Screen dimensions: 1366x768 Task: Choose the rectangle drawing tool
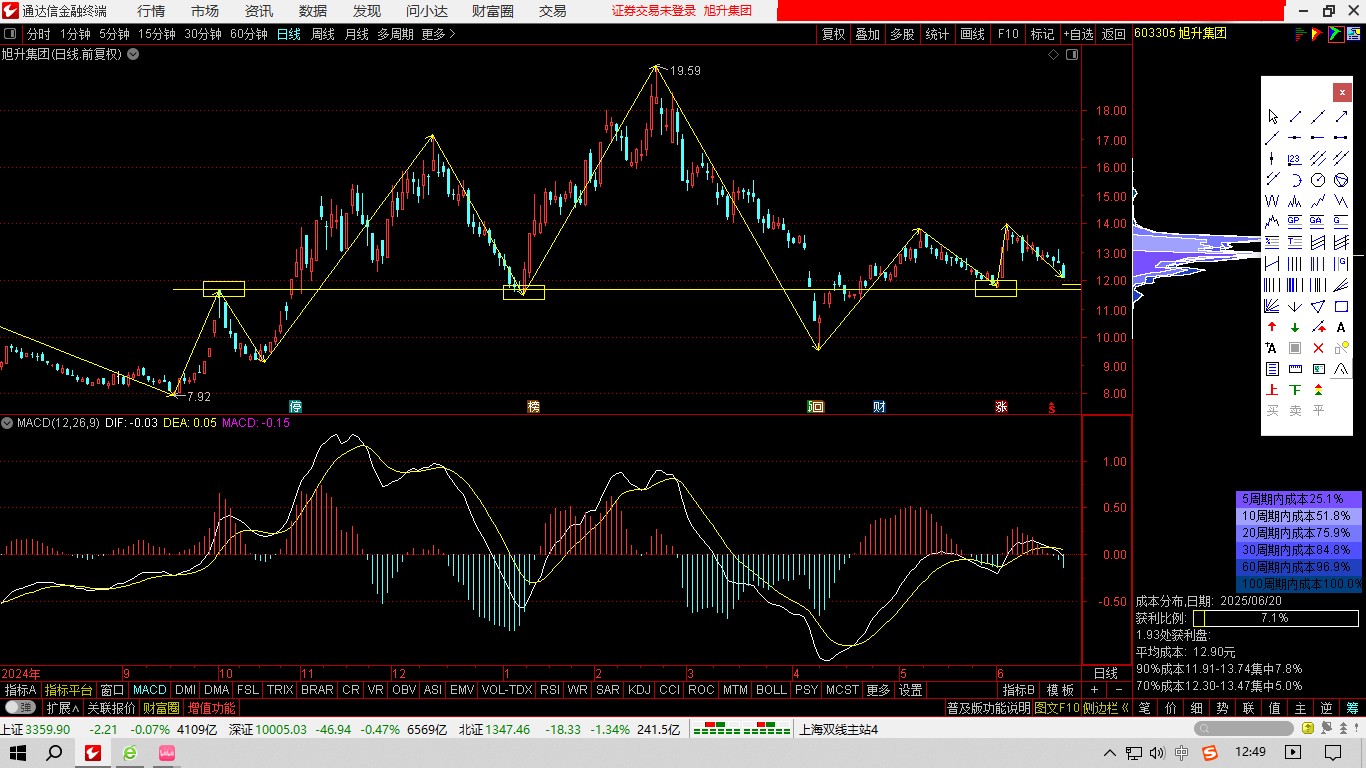(1341, 306)
